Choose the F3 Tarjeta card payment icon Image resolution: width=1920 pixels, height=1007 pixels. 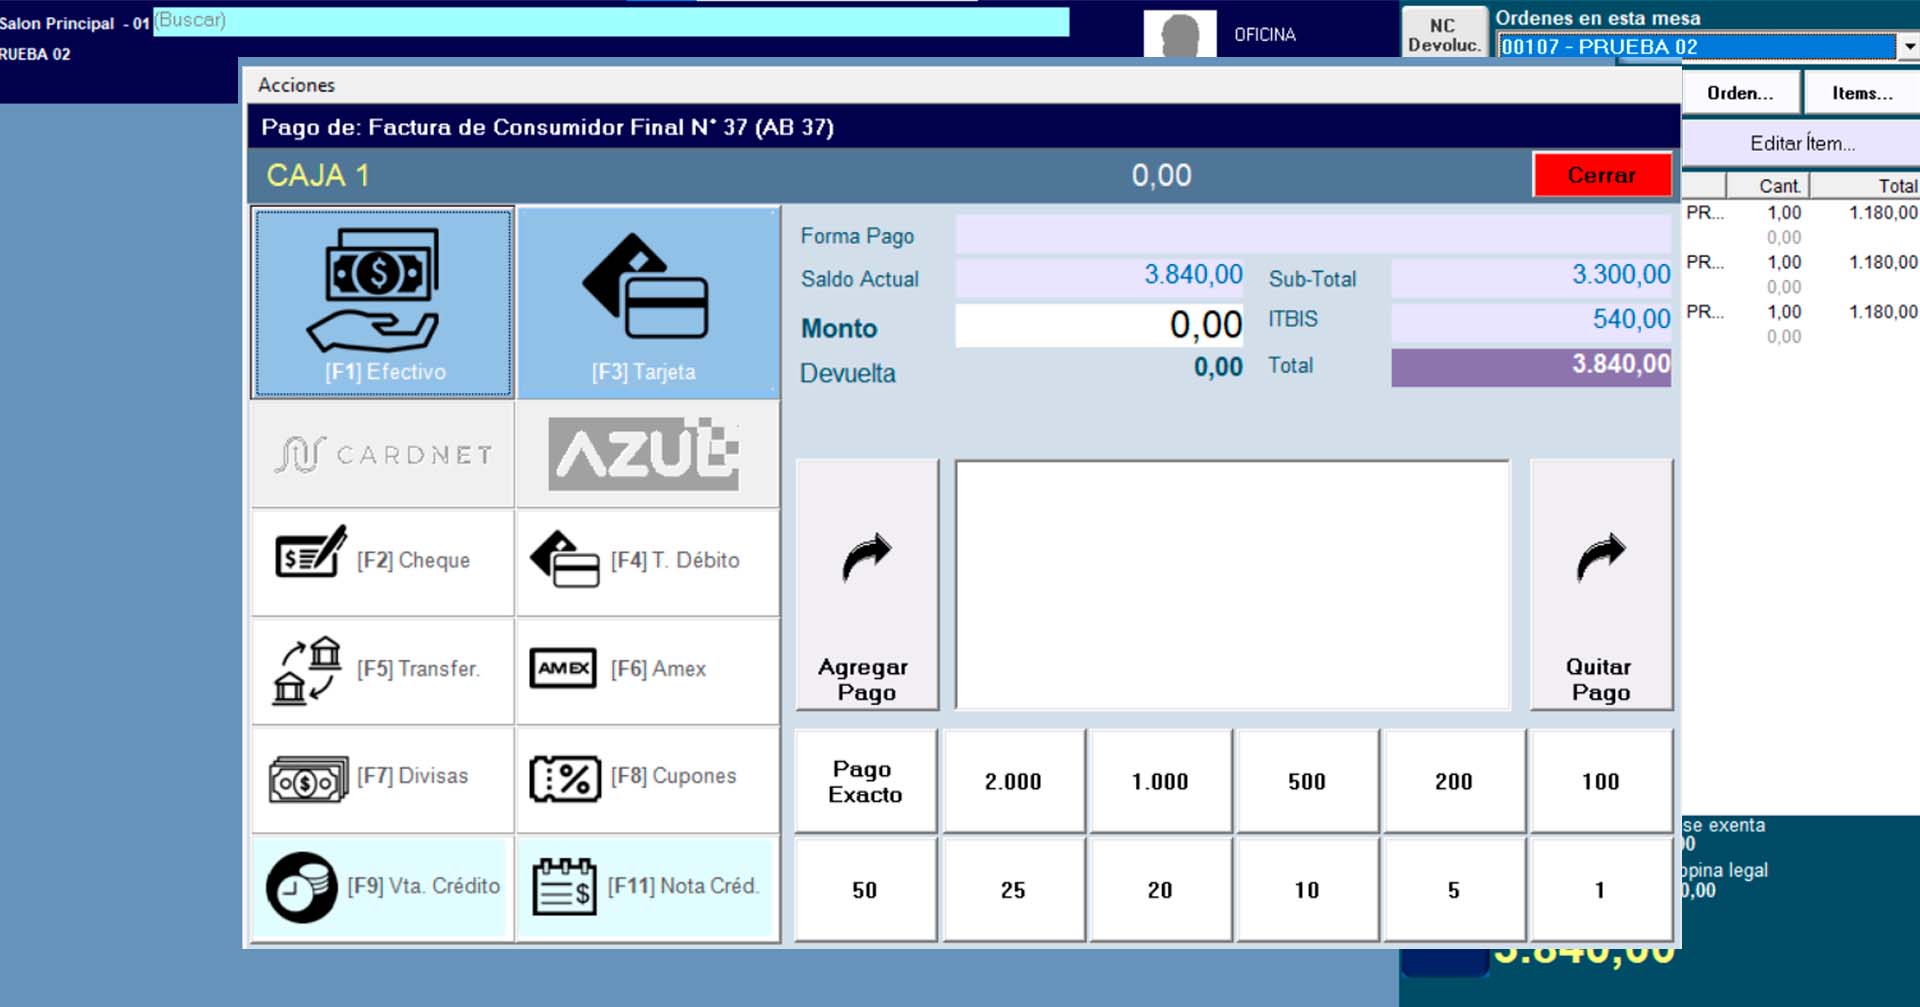click(647, 302)
